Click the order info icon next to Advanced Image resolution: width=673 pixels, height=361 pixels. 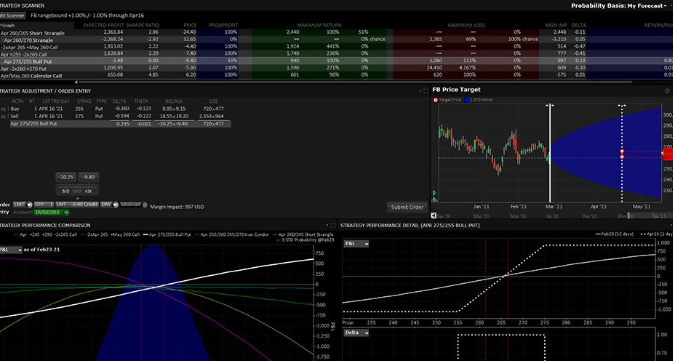coord(145,205)
